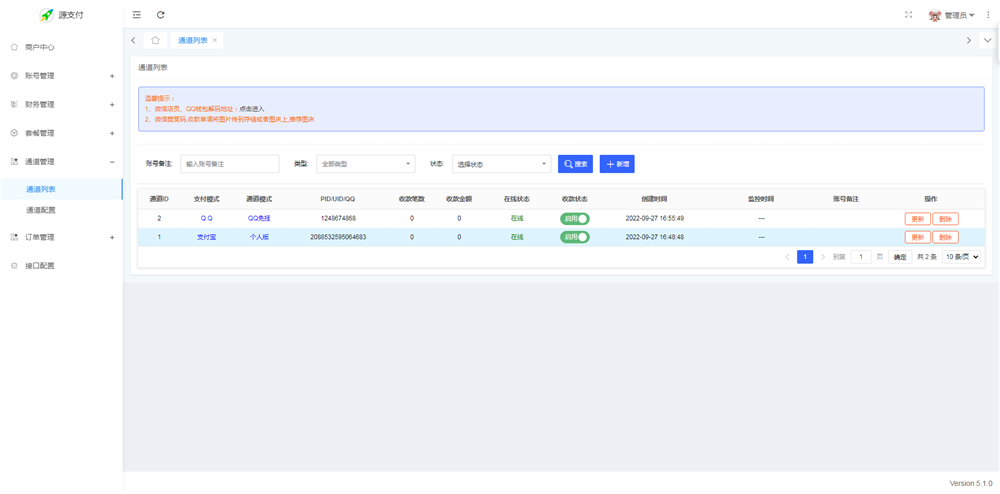Viewport: 1000px width, 494px height.
Task: Expand the 账号管理 menu plus sign
Action: point(112,76)
